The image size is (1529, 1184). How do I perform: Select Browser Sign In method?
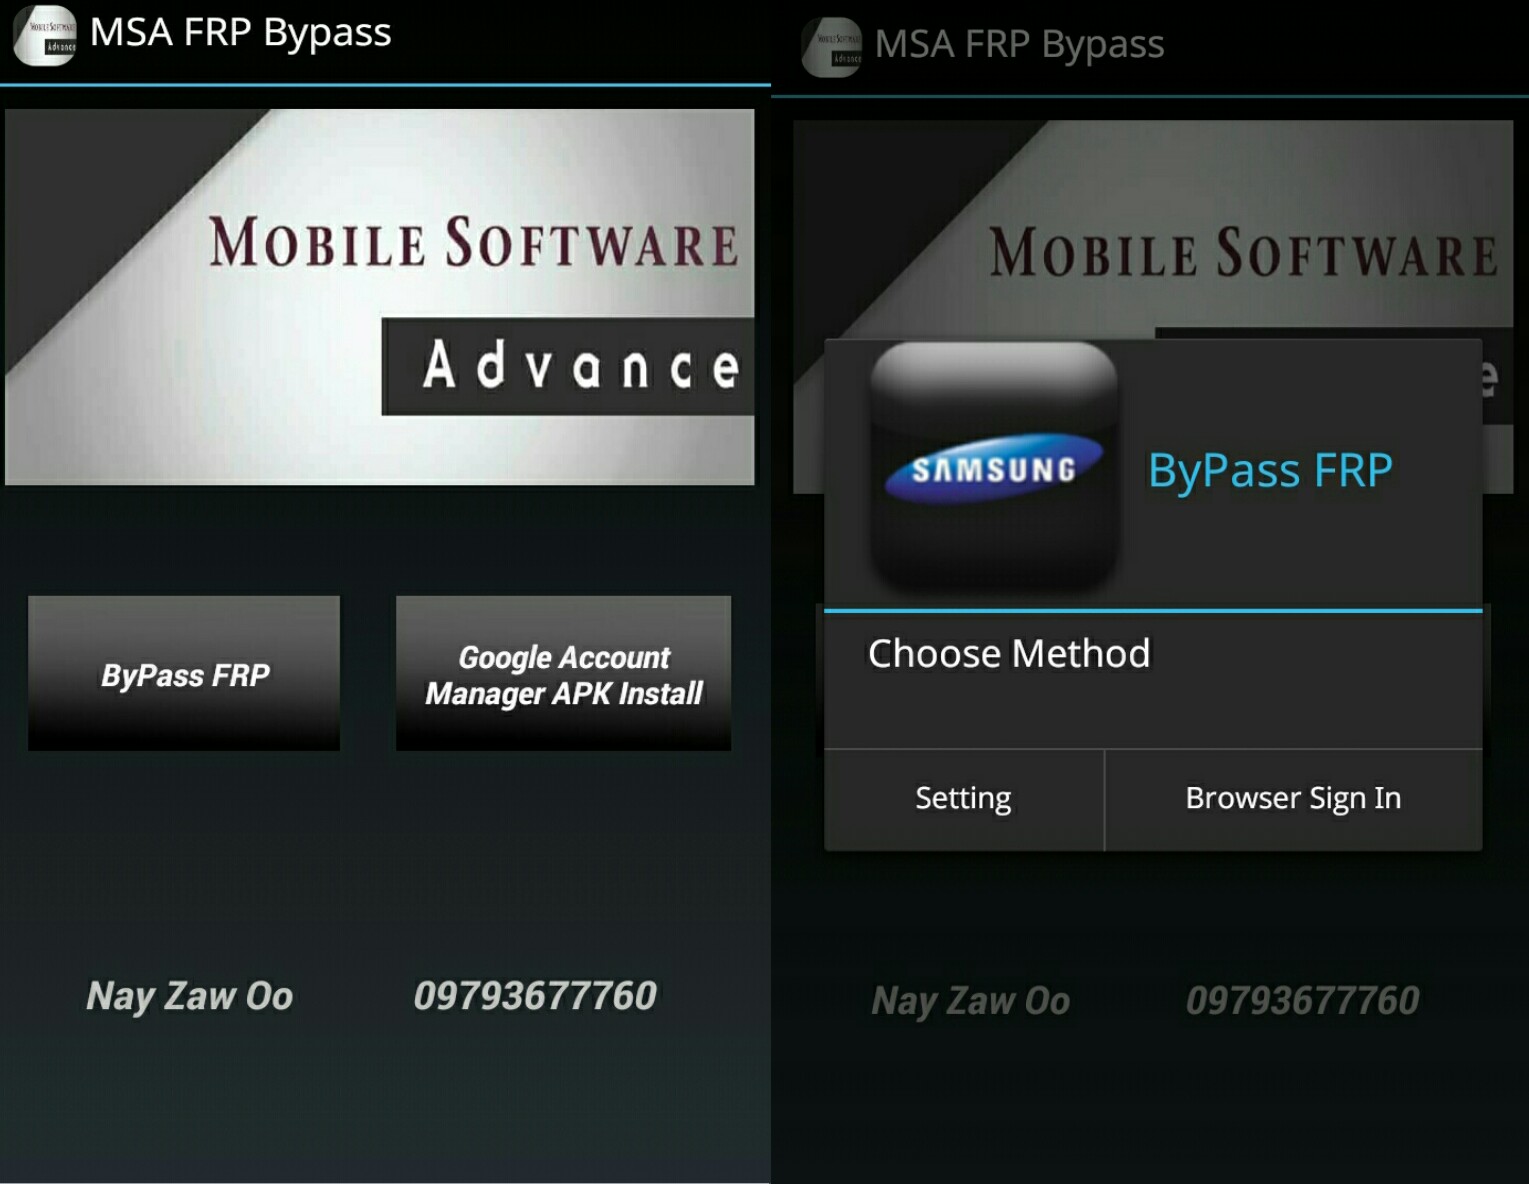tap(1293, 799)
